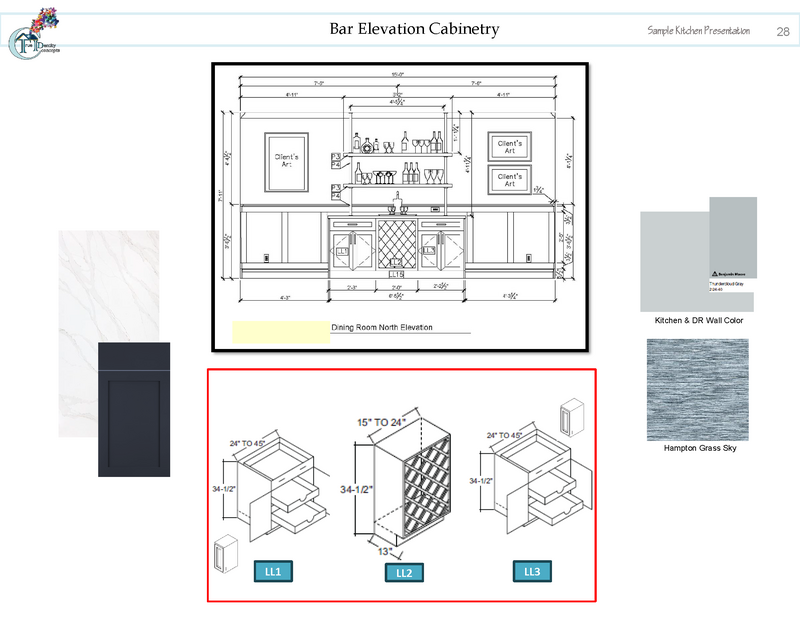
Task: Click the large Client's Art frame on left
Action: click(x=287, y=161)
